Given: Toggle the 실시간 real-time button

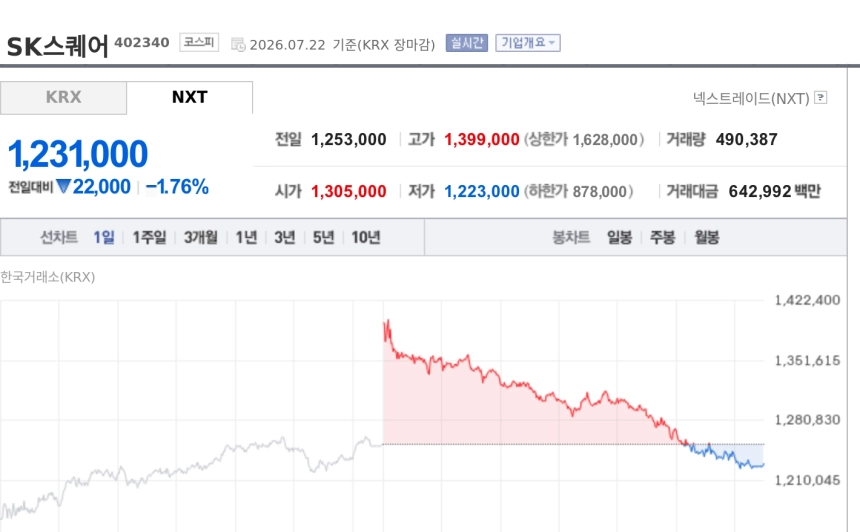Looking at the screenshot, I should (x=467, y=43).
